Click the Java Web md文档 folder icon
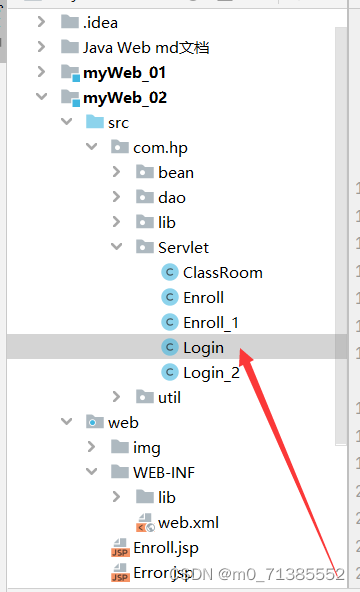The image size is (360, 592). coord(70,47)
